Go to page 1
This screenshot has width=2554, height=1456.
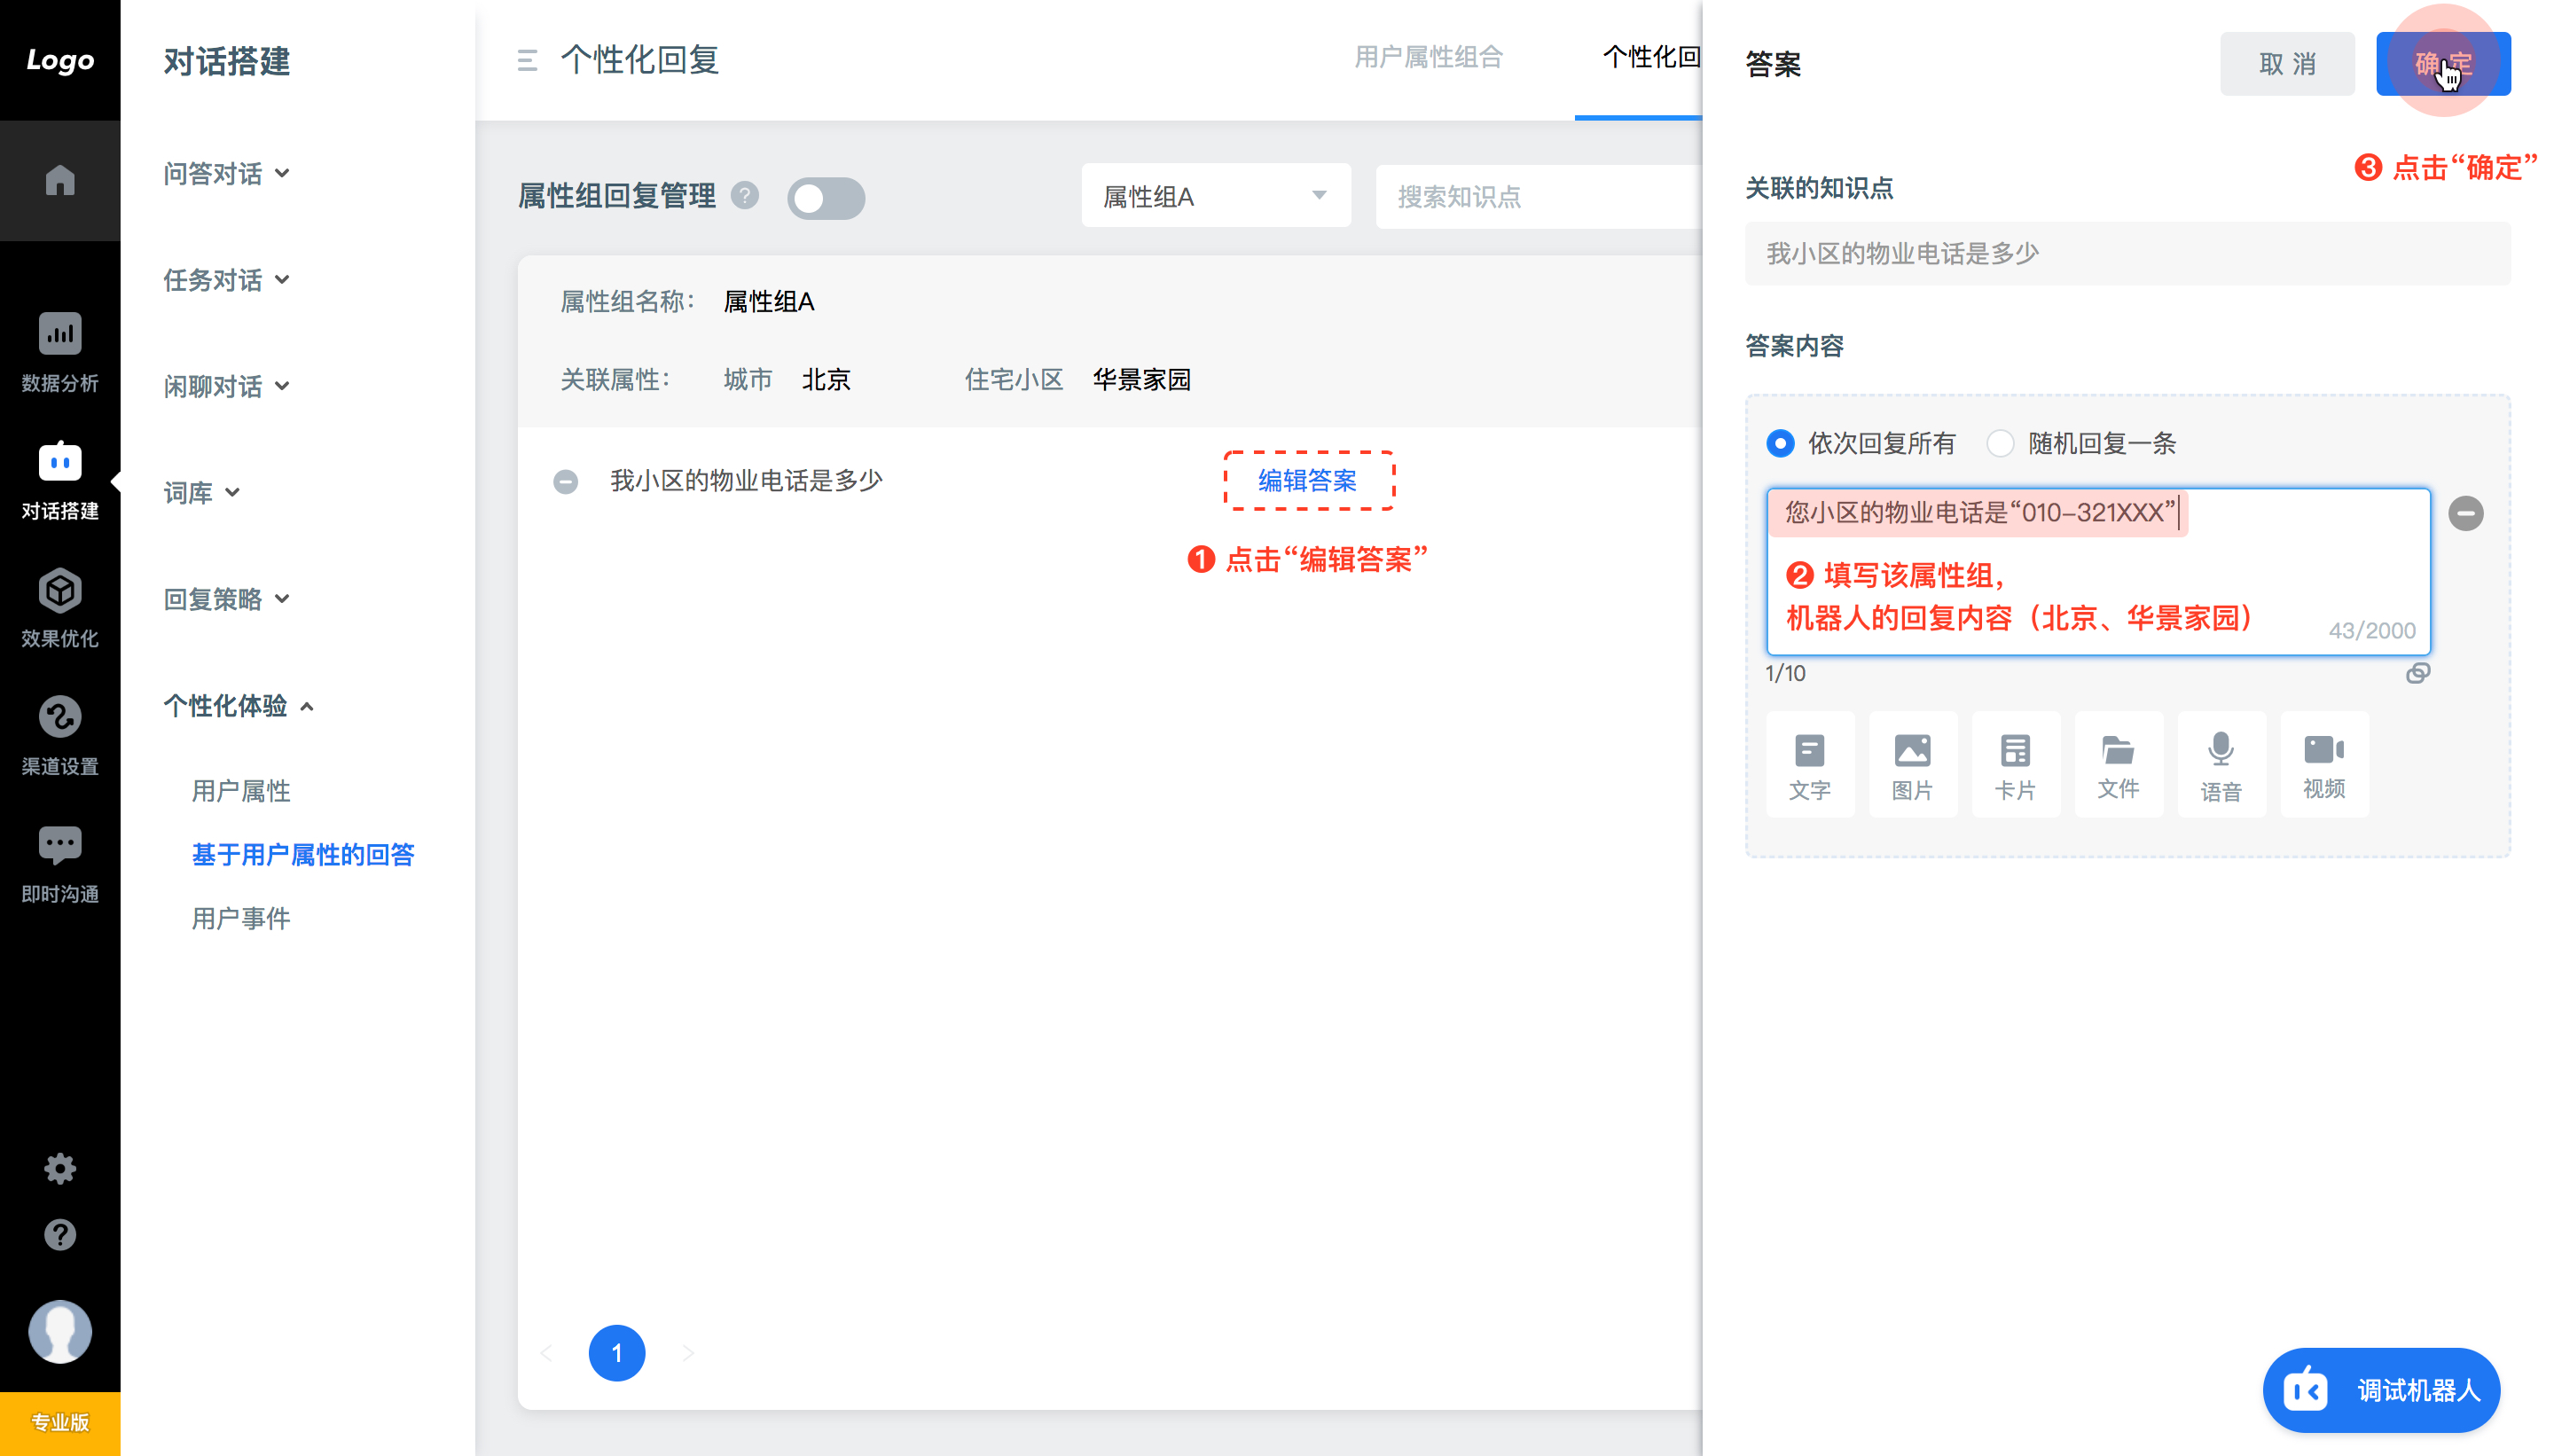click(x=617, y=1353)
